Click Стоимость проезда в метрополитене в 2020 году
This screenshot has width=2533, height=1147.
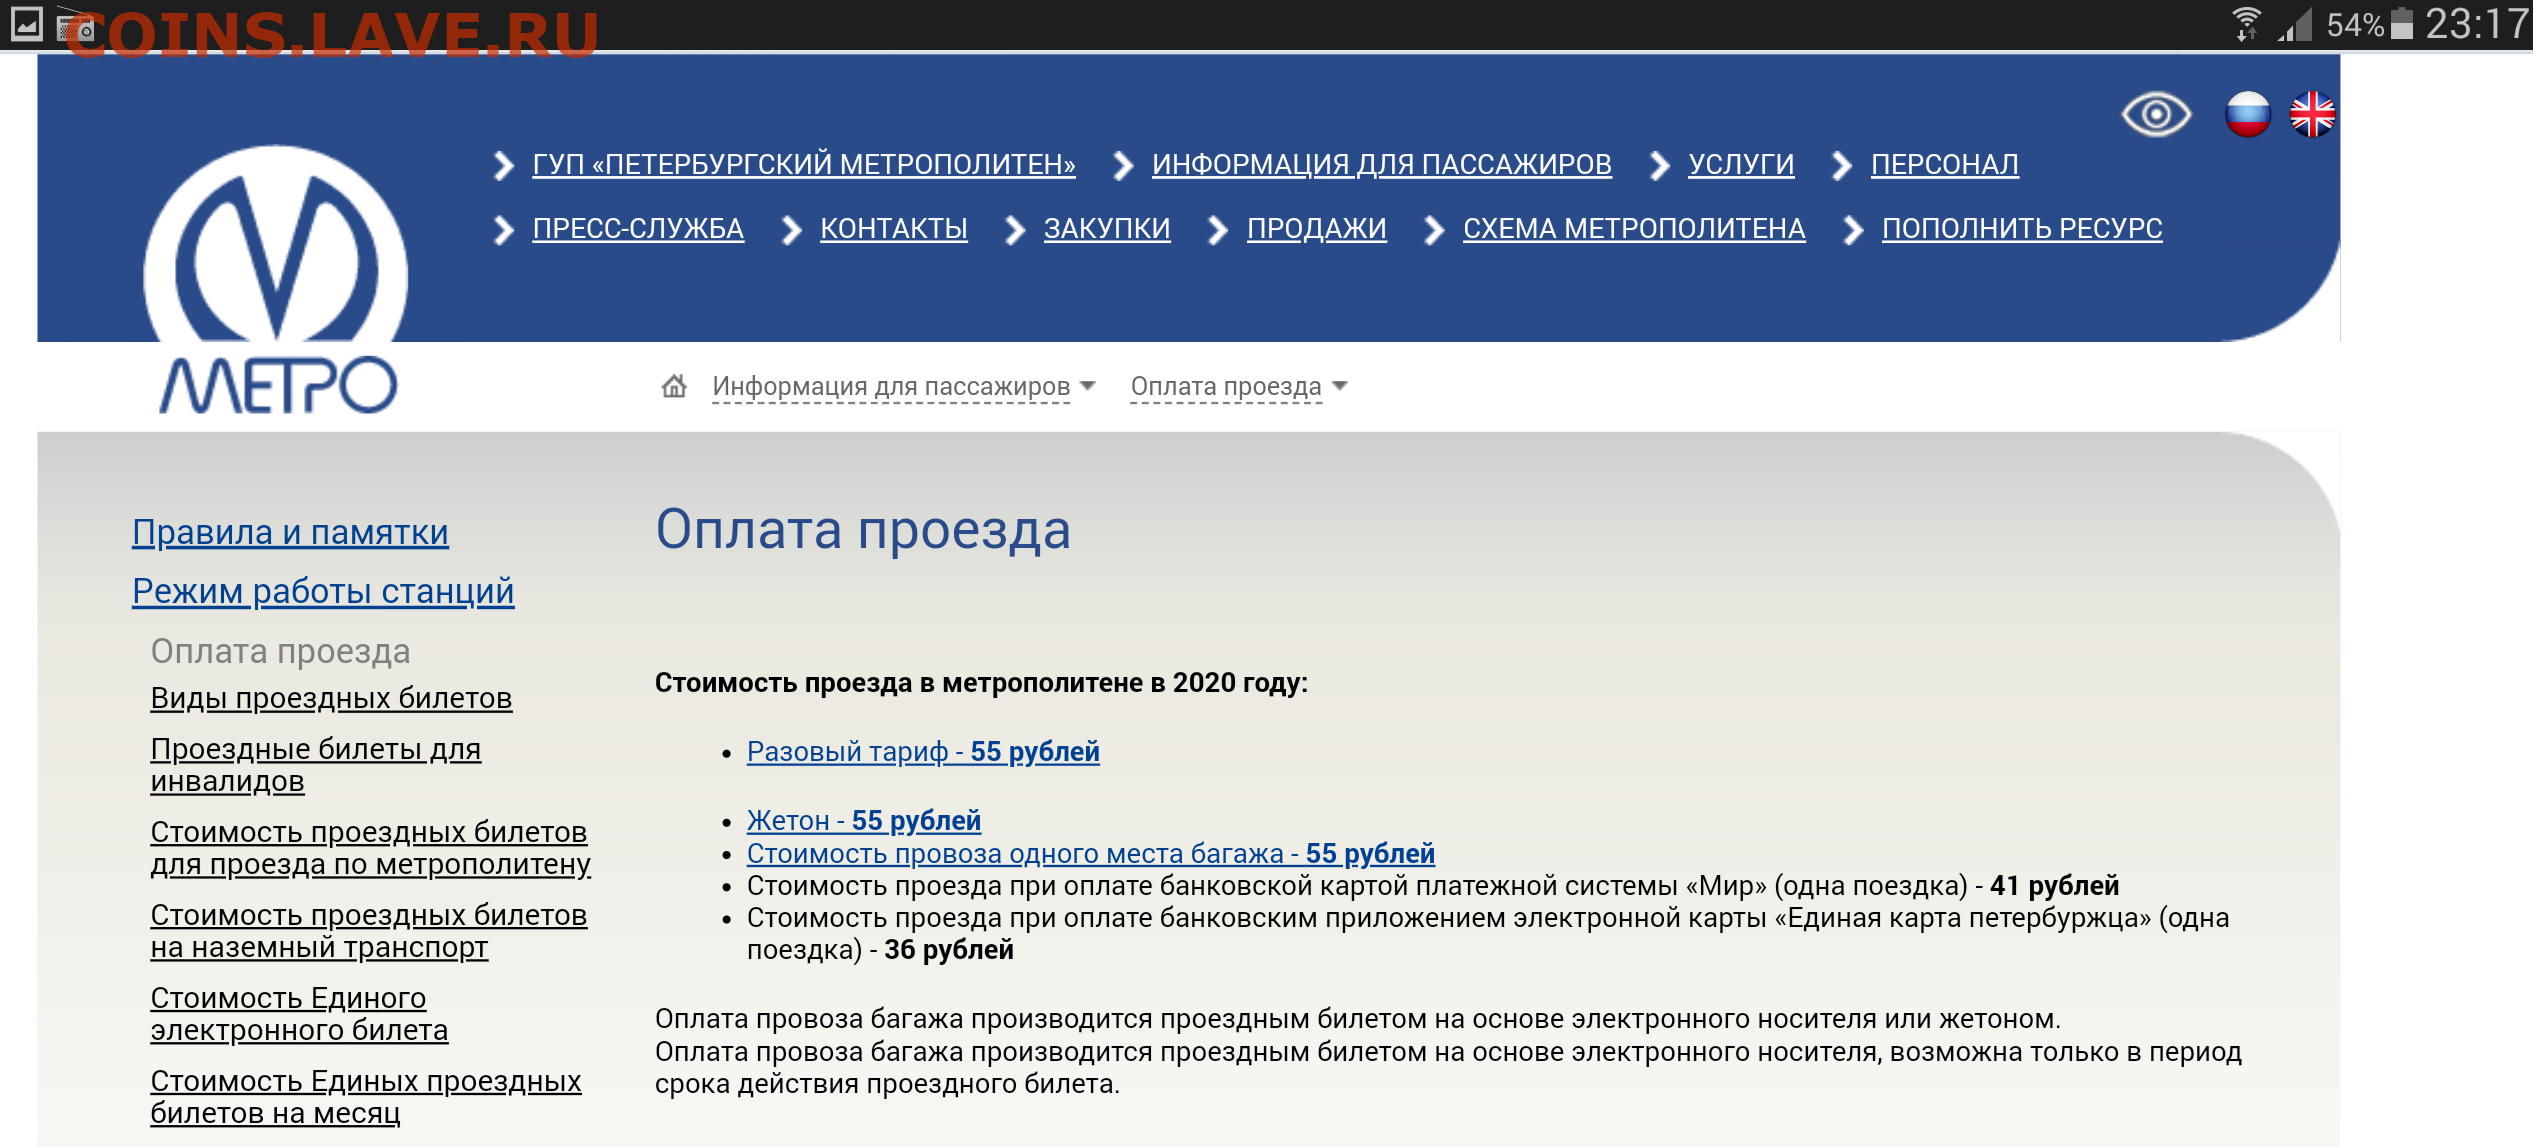click(981, 683)
